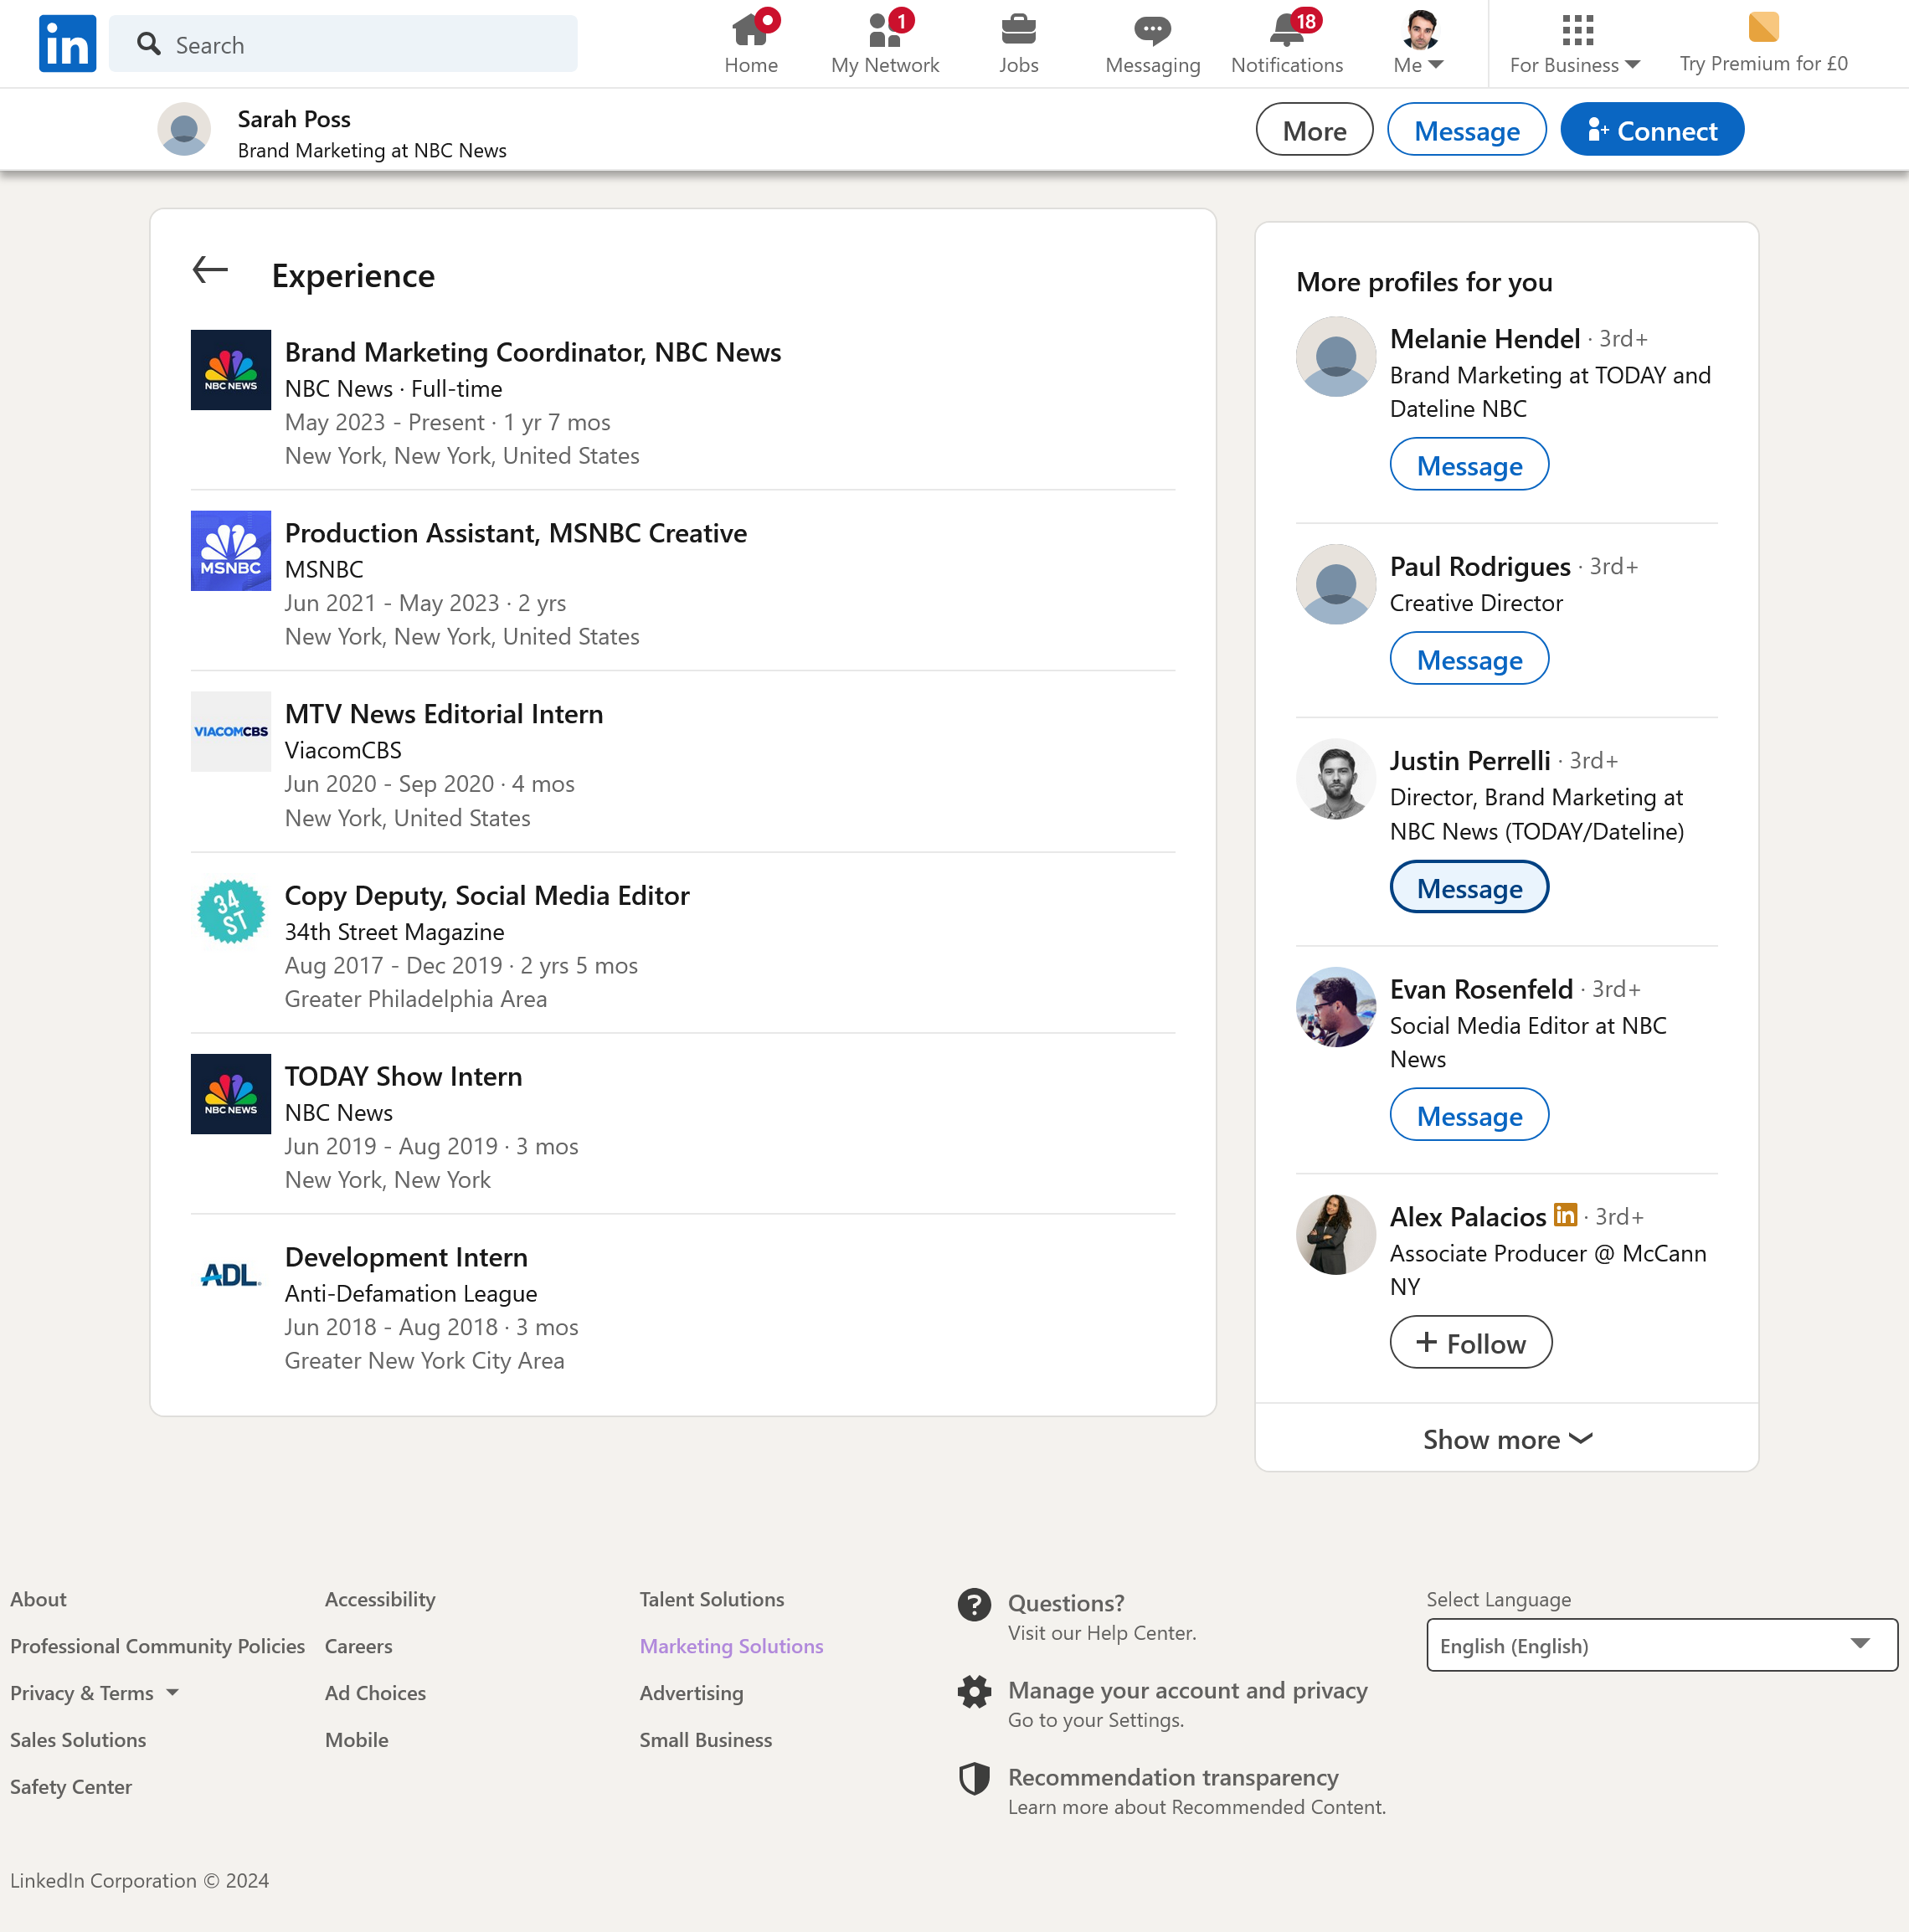Open the Sales Solutions footer link
Viewport: 1909px width, 1932px height.
click(x=78, y=1740)
